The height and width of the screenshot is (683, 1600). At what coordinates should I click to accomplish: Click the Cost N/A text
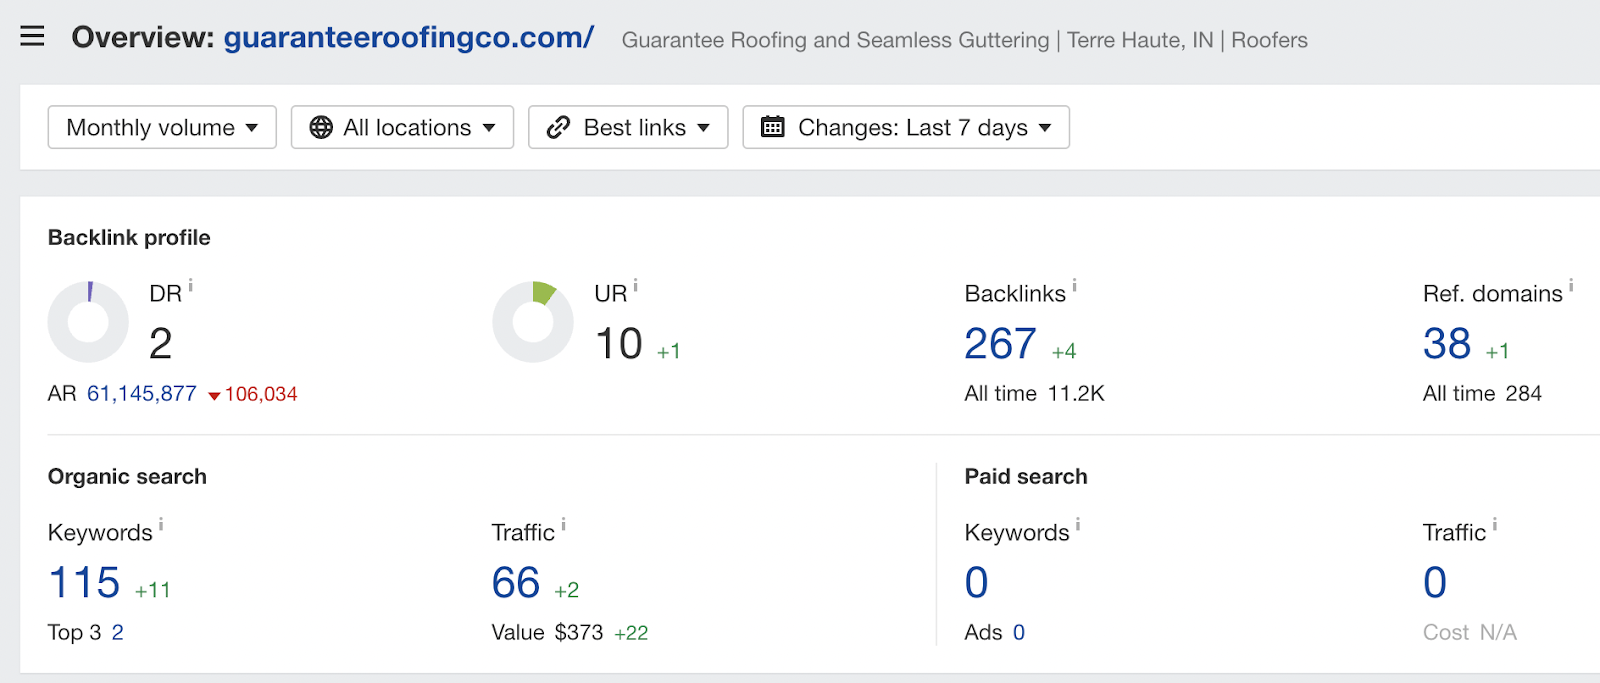[x=1470, y=633]
